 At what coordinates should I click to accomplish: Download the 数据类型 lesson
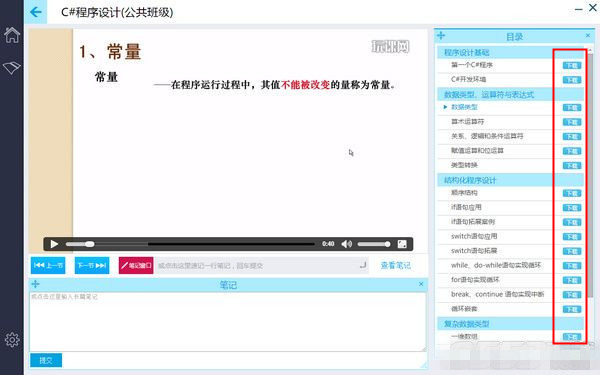click(572, 108)
